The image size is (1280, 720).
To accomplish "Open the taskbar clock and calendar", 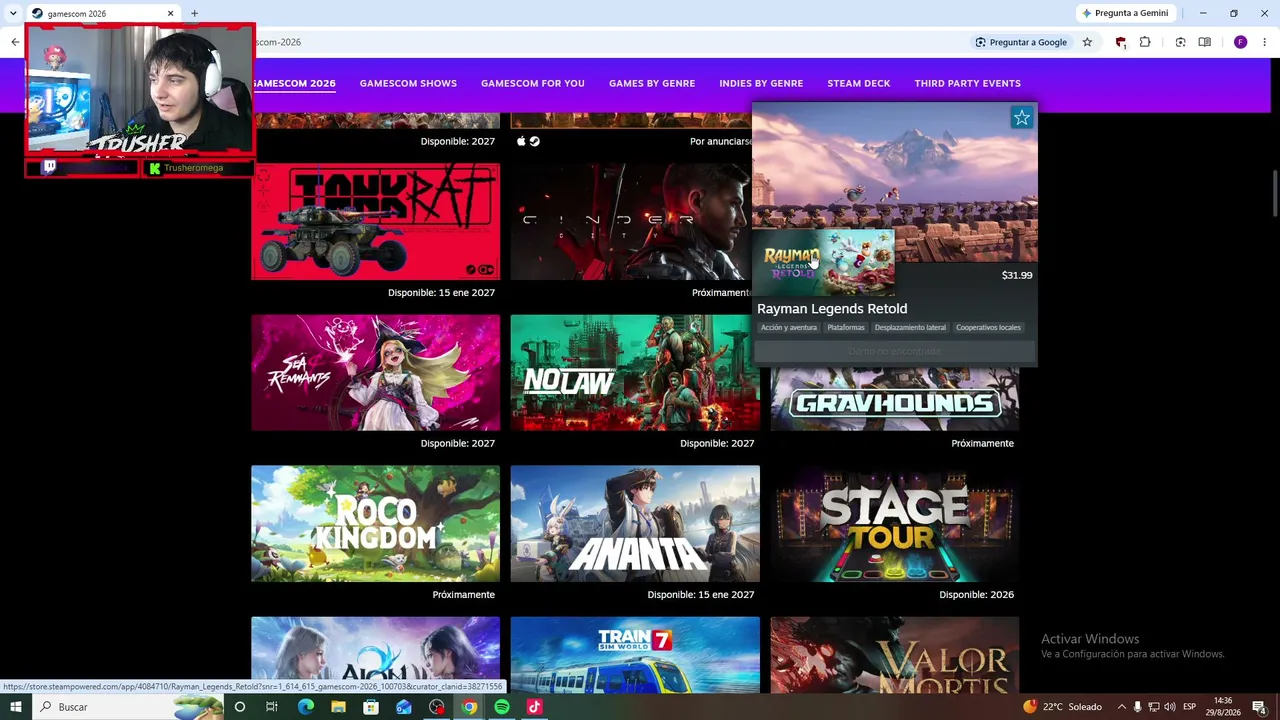I will pos(1222,707).
